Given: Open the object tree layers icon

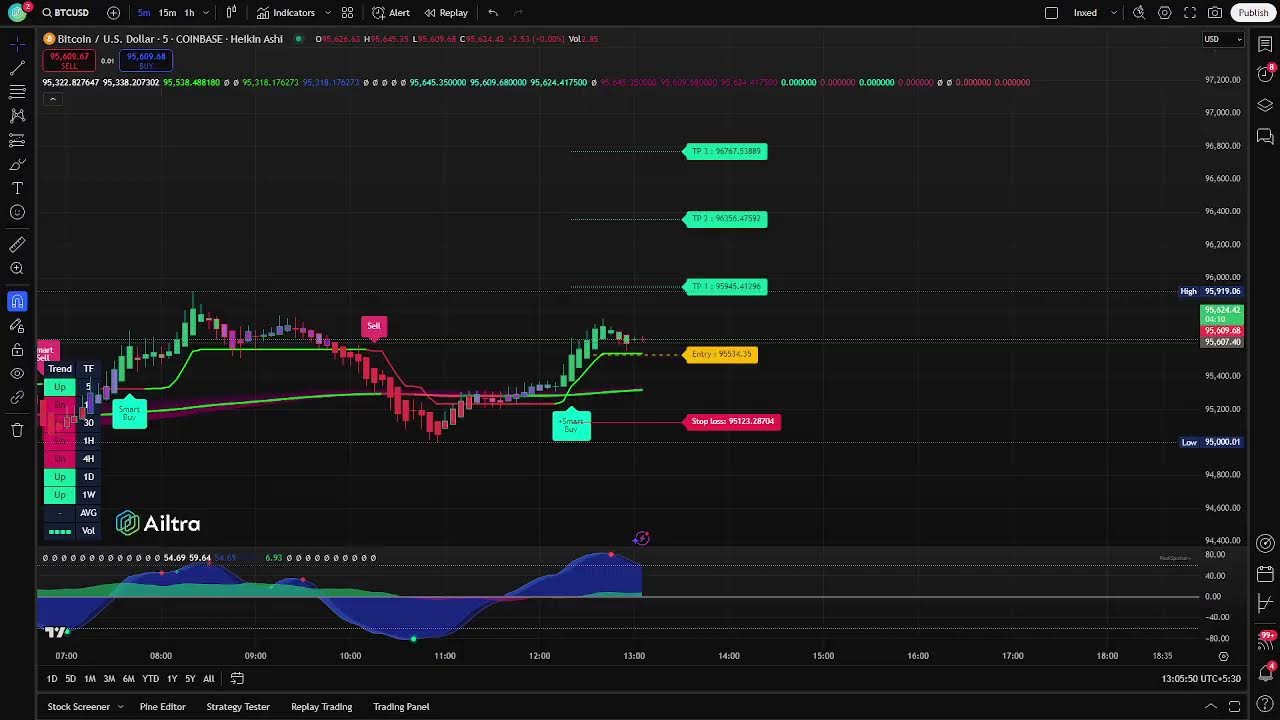Looking at the screenshot, I should click(1265, 105).
